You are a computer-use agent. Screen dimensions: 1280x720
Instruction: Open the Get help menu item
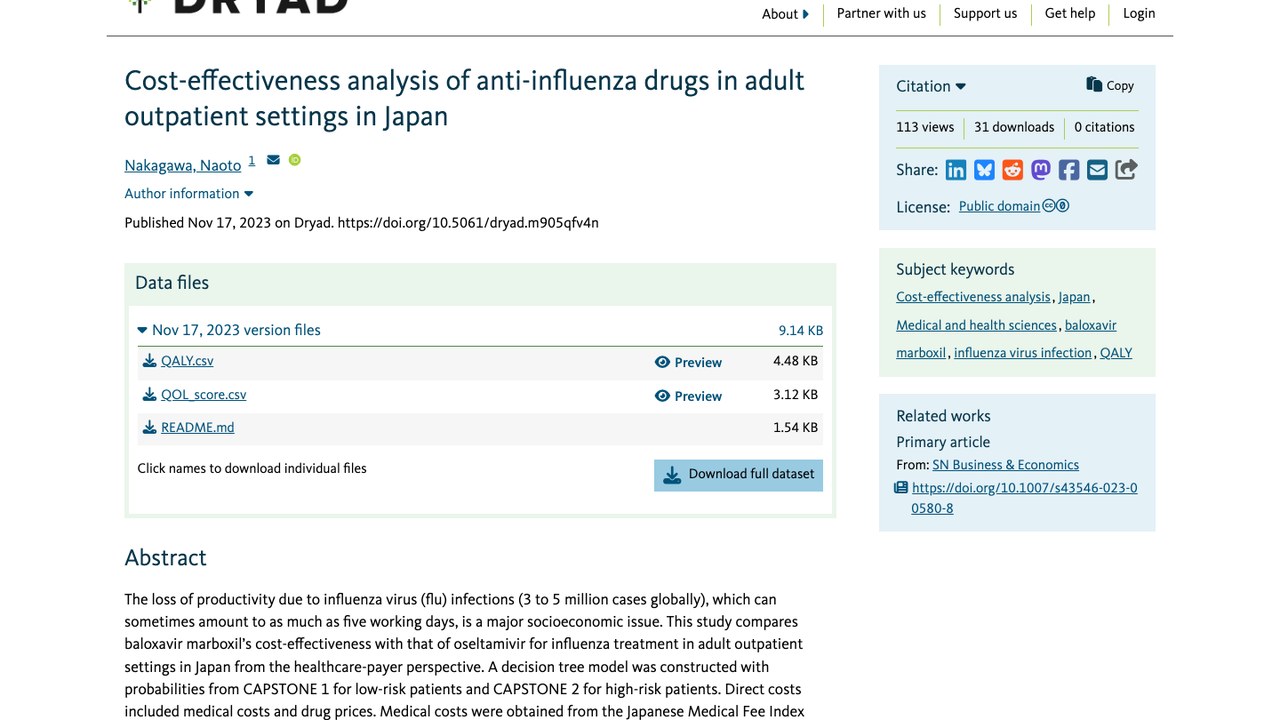[x=1070, y=13]
